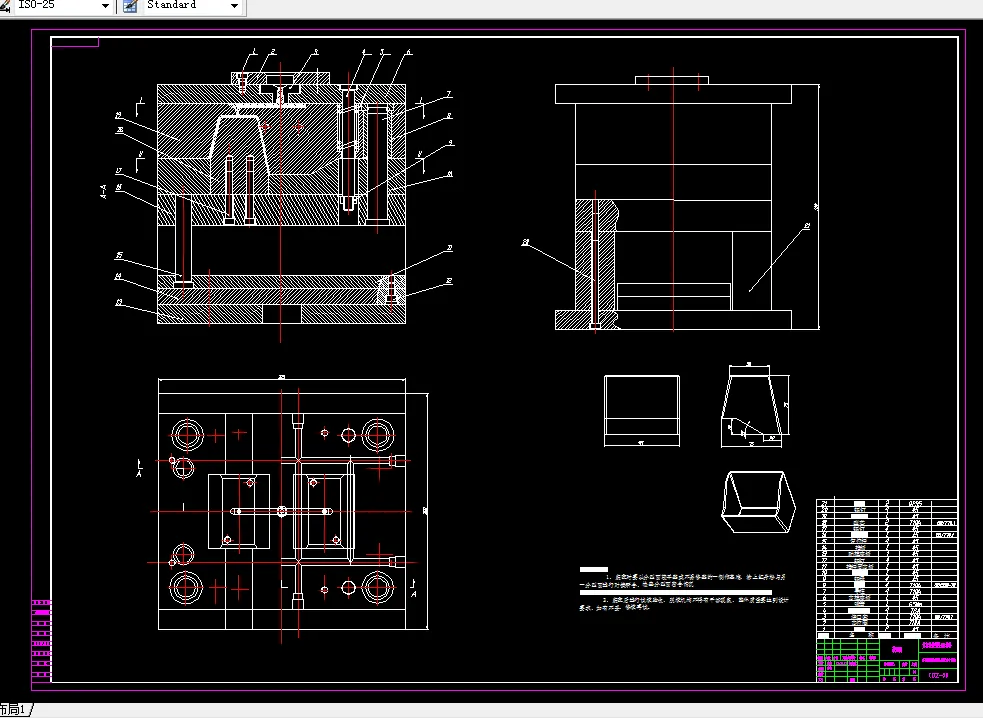Viewport: 983px width, 718px height.
Task: Select the rectangular part front view
Action: pos(642,411)
